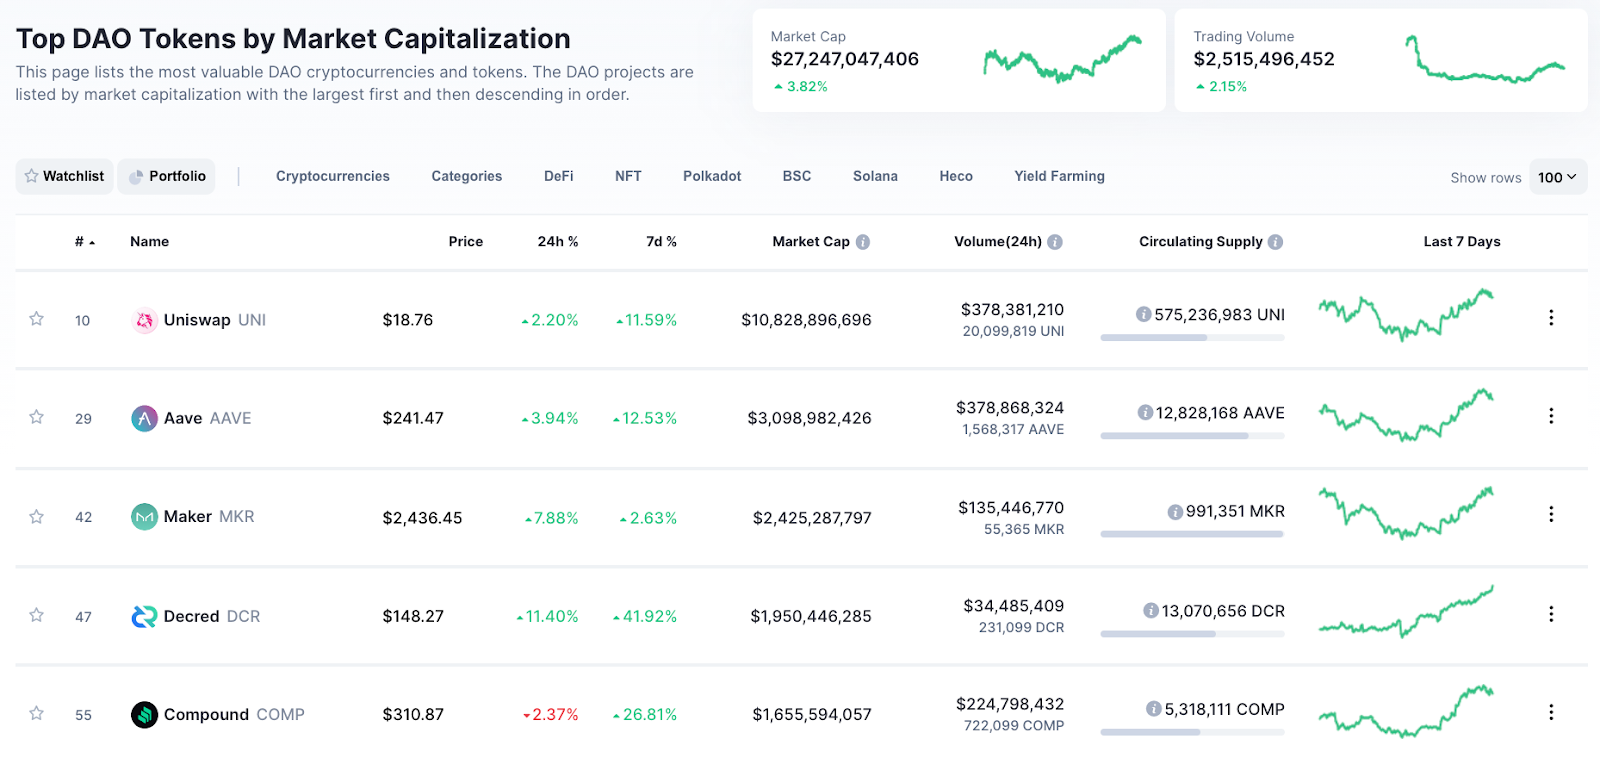
Task: Click the Volume(24h) column info icon
Action: 1055,242
